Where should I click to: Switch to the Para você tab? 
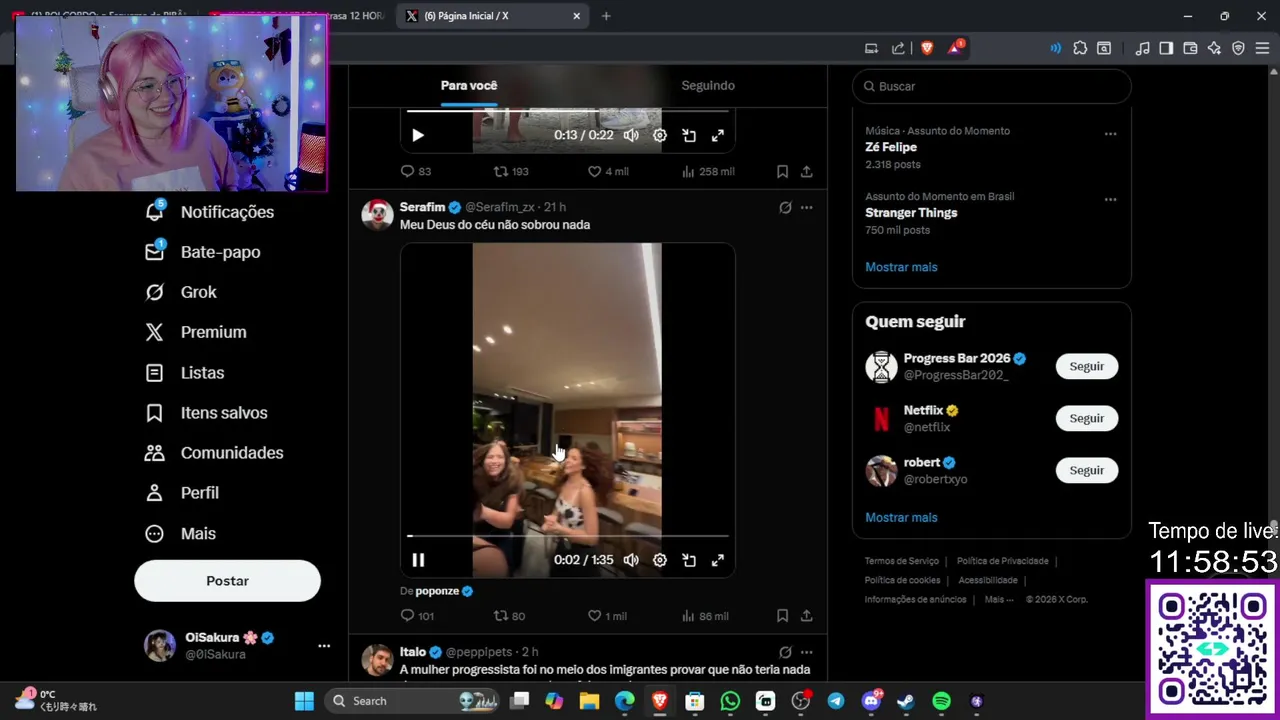click(469, 86)
